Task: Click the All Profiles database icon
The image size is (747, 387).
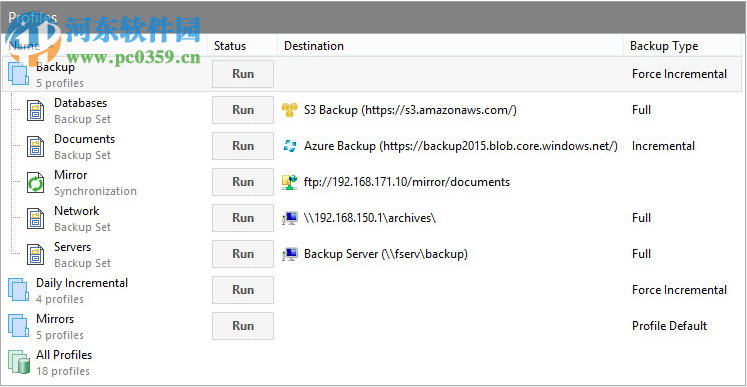Action: point(20,362)
